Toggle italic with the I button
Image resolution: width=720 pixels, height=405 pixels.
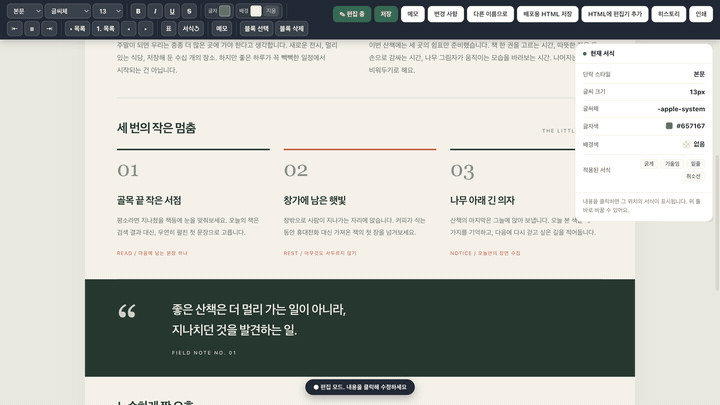155,11
